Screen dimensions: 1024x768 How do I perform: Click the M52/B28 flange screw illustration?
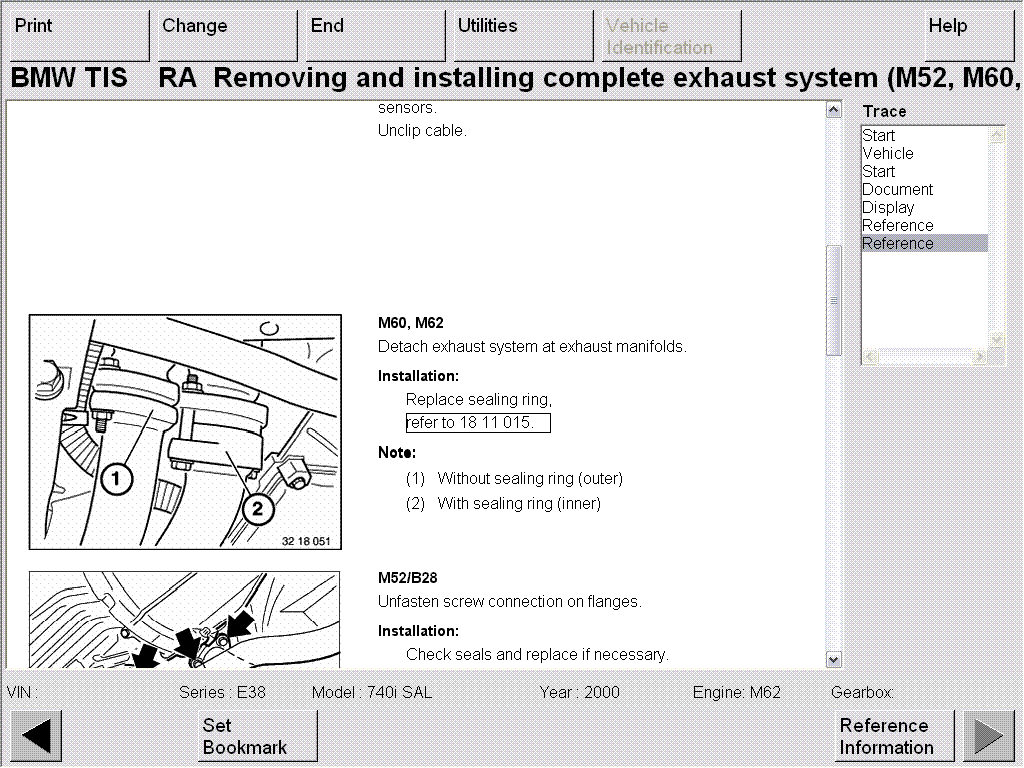(x=184, y=620)
